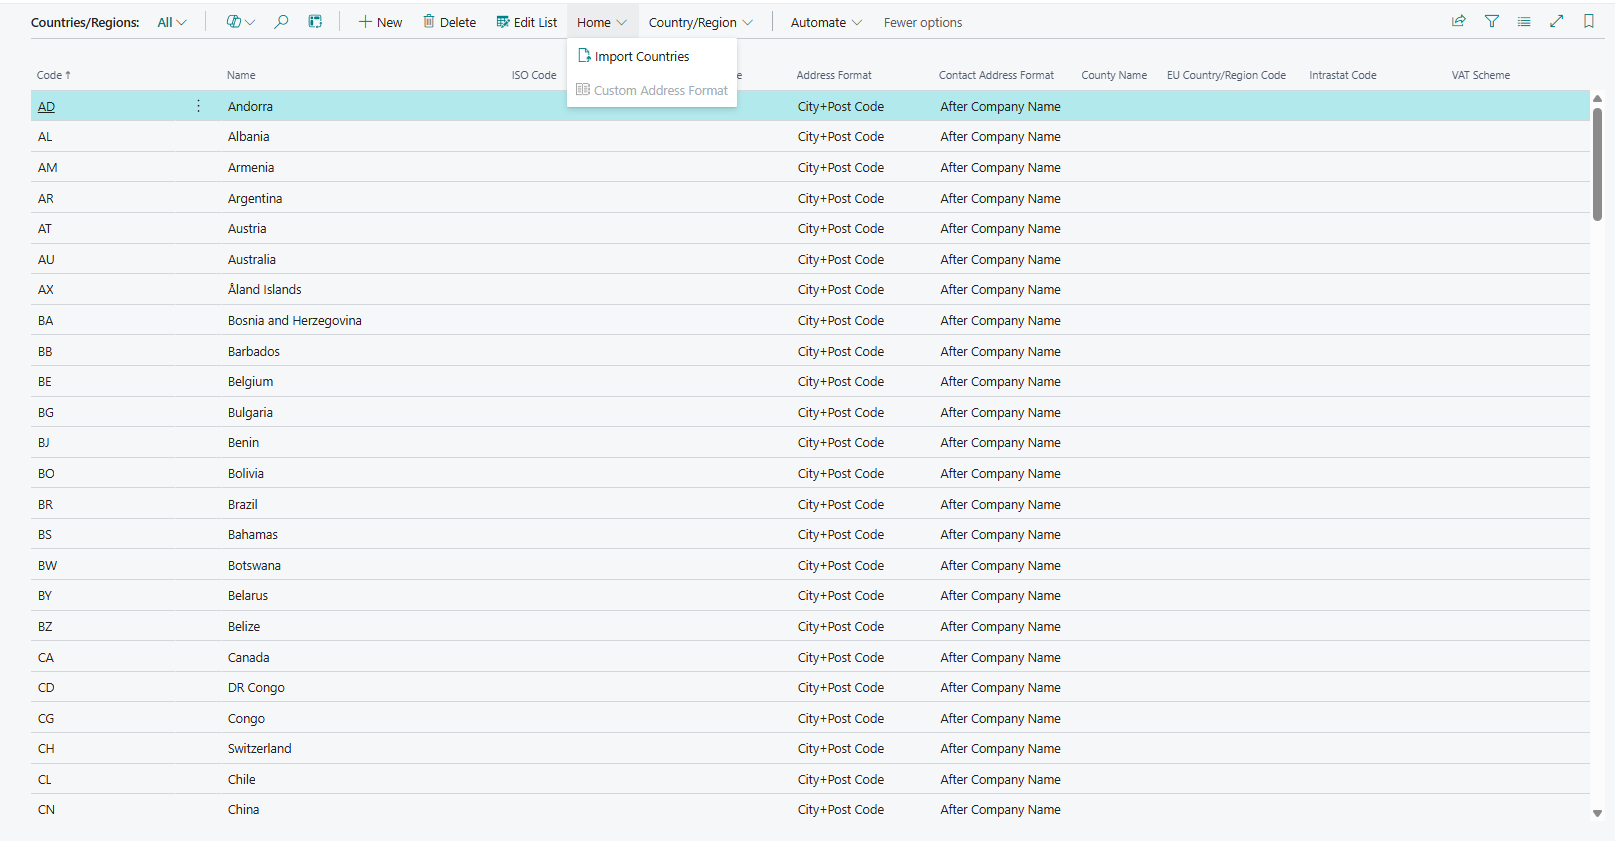Image resolution: width=1615 pixels, height=841 pixels.
Task: Click City+Post Code in the Switzerland row
Action: tap(841, 749)
